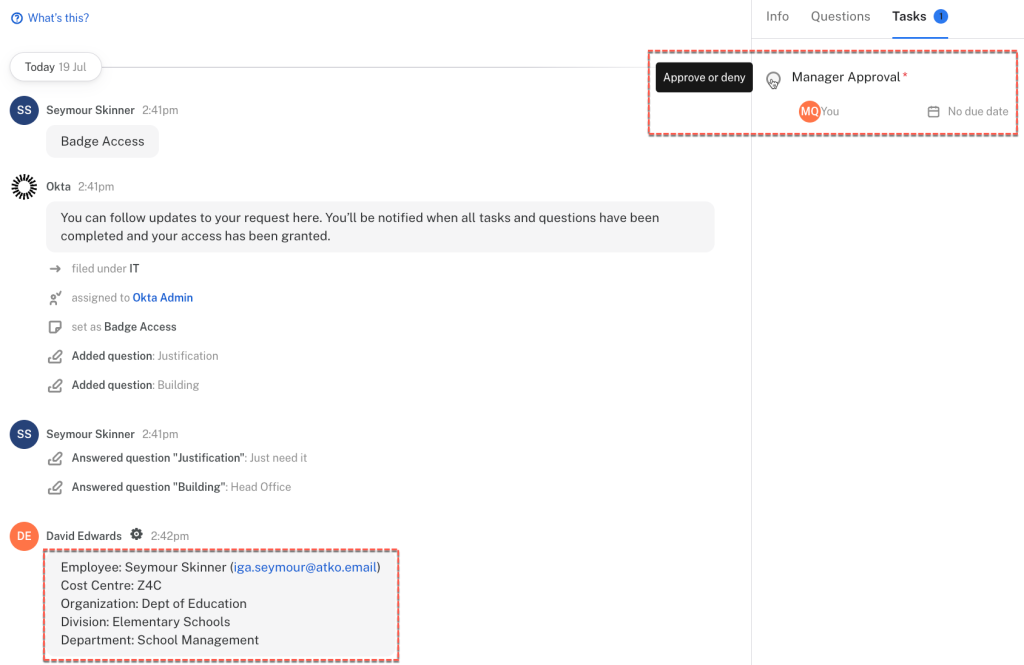The width and height of the screenshot is (1024, 665).
Task: Switch to the Info tab
Action: coord(777,17)
